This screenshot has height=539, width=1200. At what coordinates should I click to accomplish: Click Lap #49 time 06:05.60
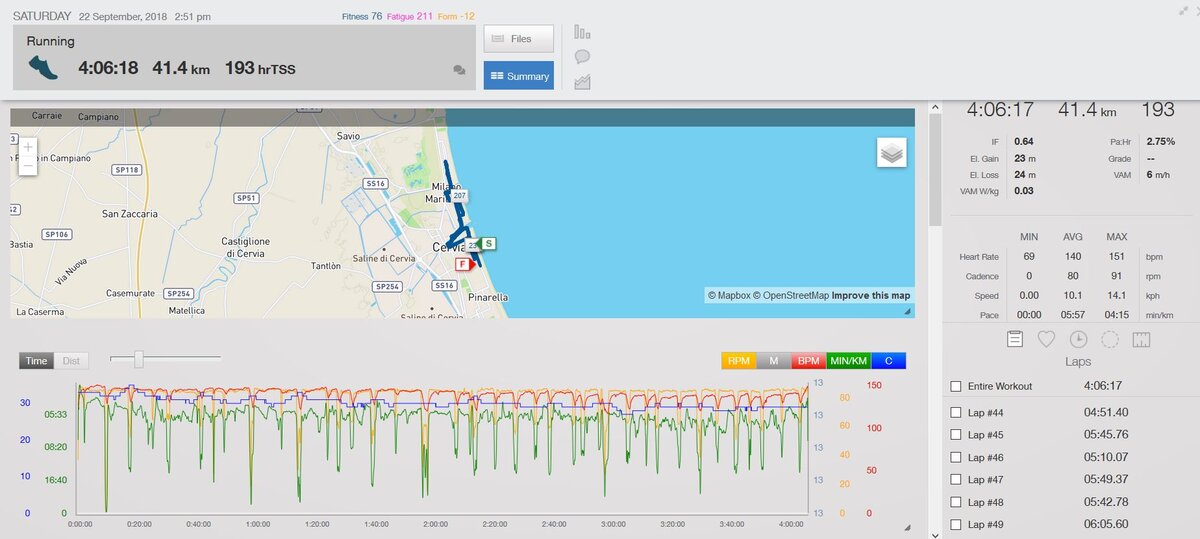1106,525
